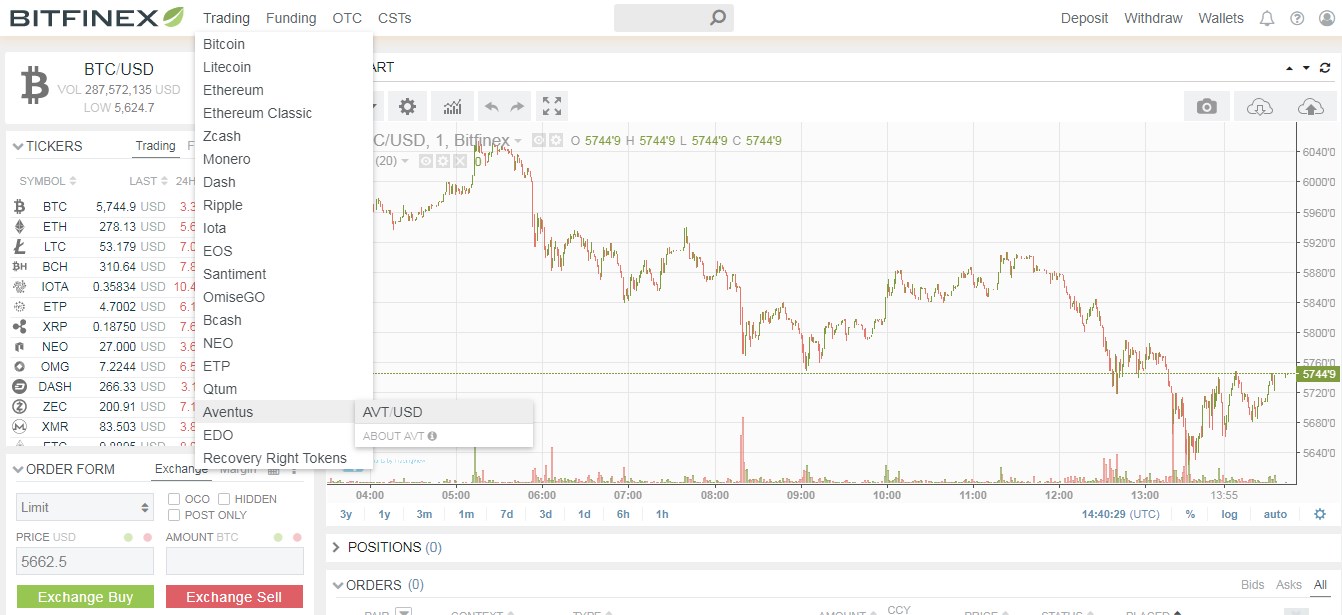Enter fullscreen mode with the expand icon
1342x615 pixels.
click(551, 105)
